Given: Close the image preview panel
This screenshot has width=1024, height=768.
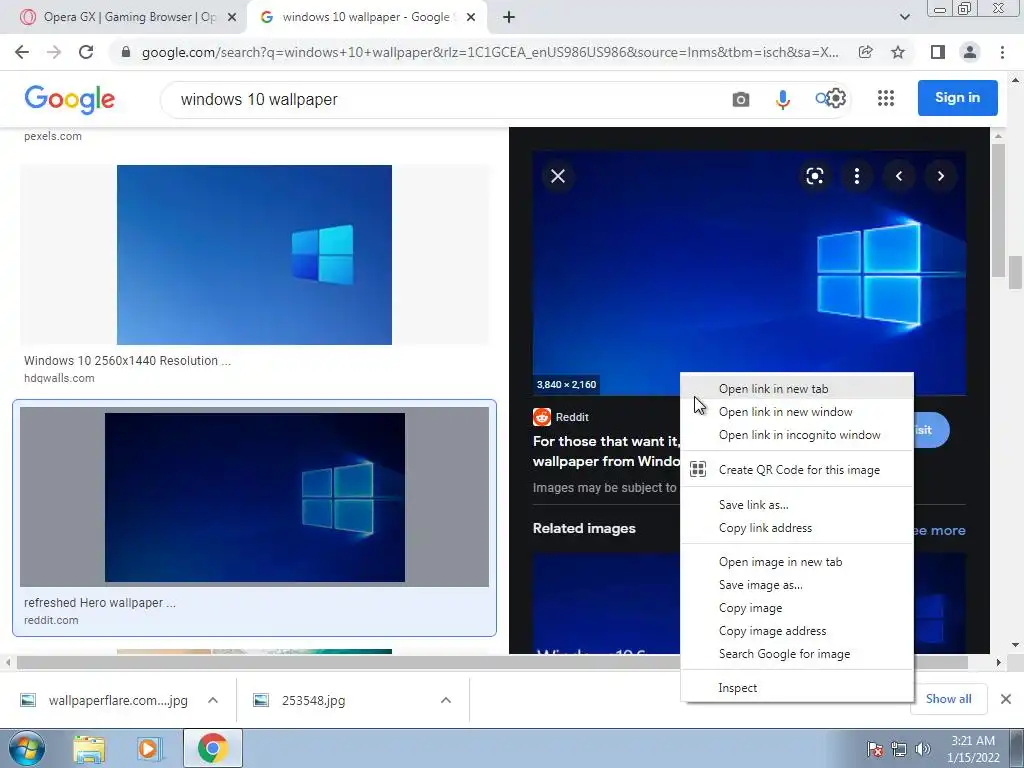Looking at the screenshot, I should point(558,176).
